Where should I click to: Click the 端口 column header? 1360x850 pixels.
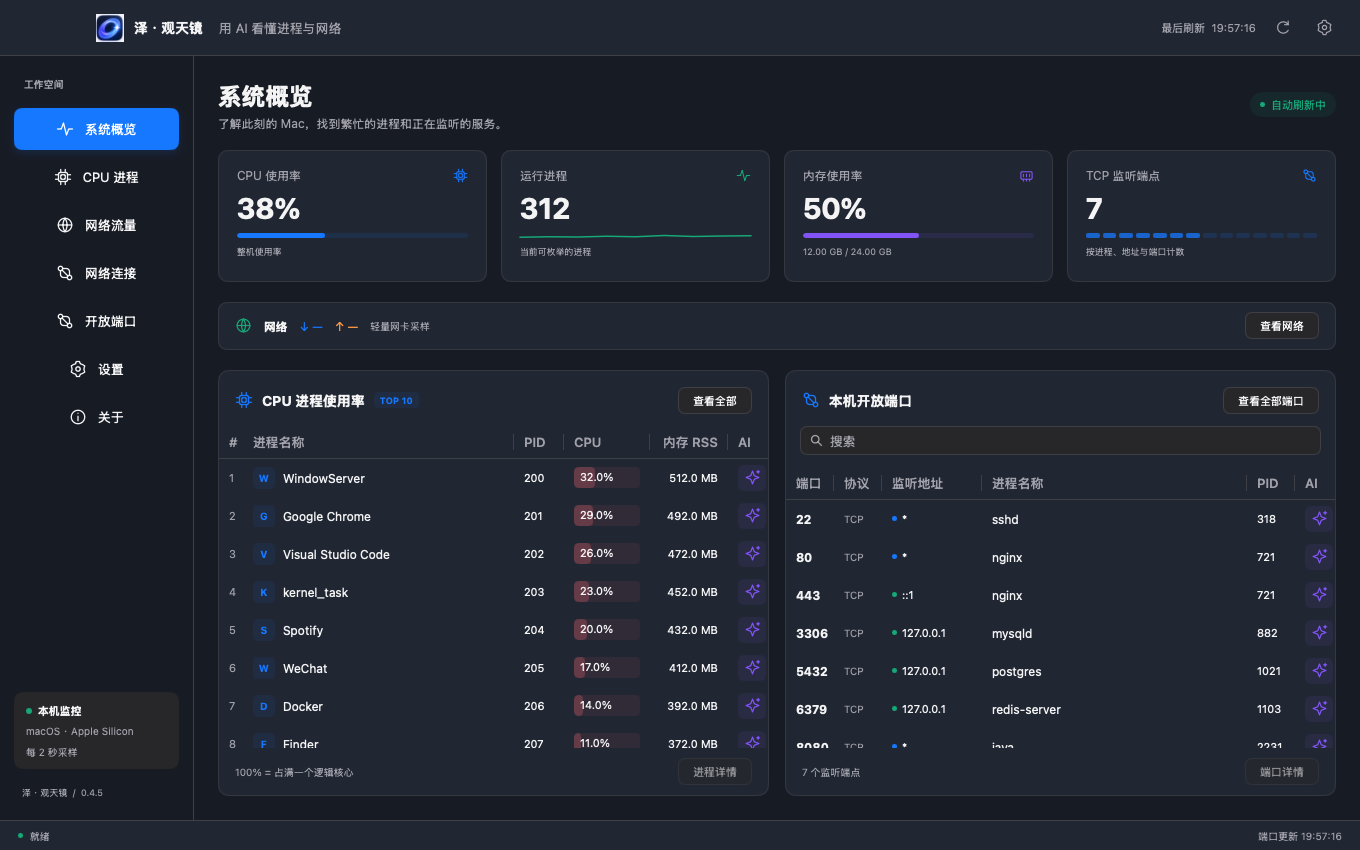(x=808, y=483)
